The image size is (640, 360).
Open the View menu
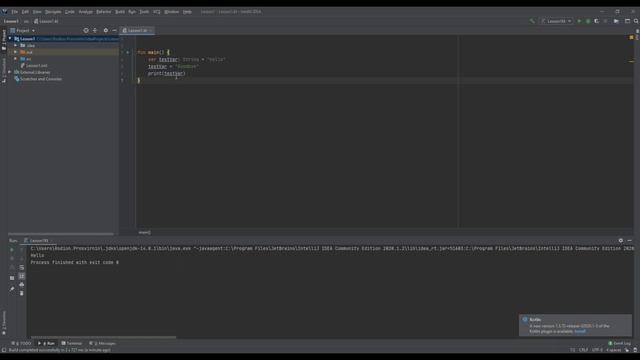pos(37,12)
